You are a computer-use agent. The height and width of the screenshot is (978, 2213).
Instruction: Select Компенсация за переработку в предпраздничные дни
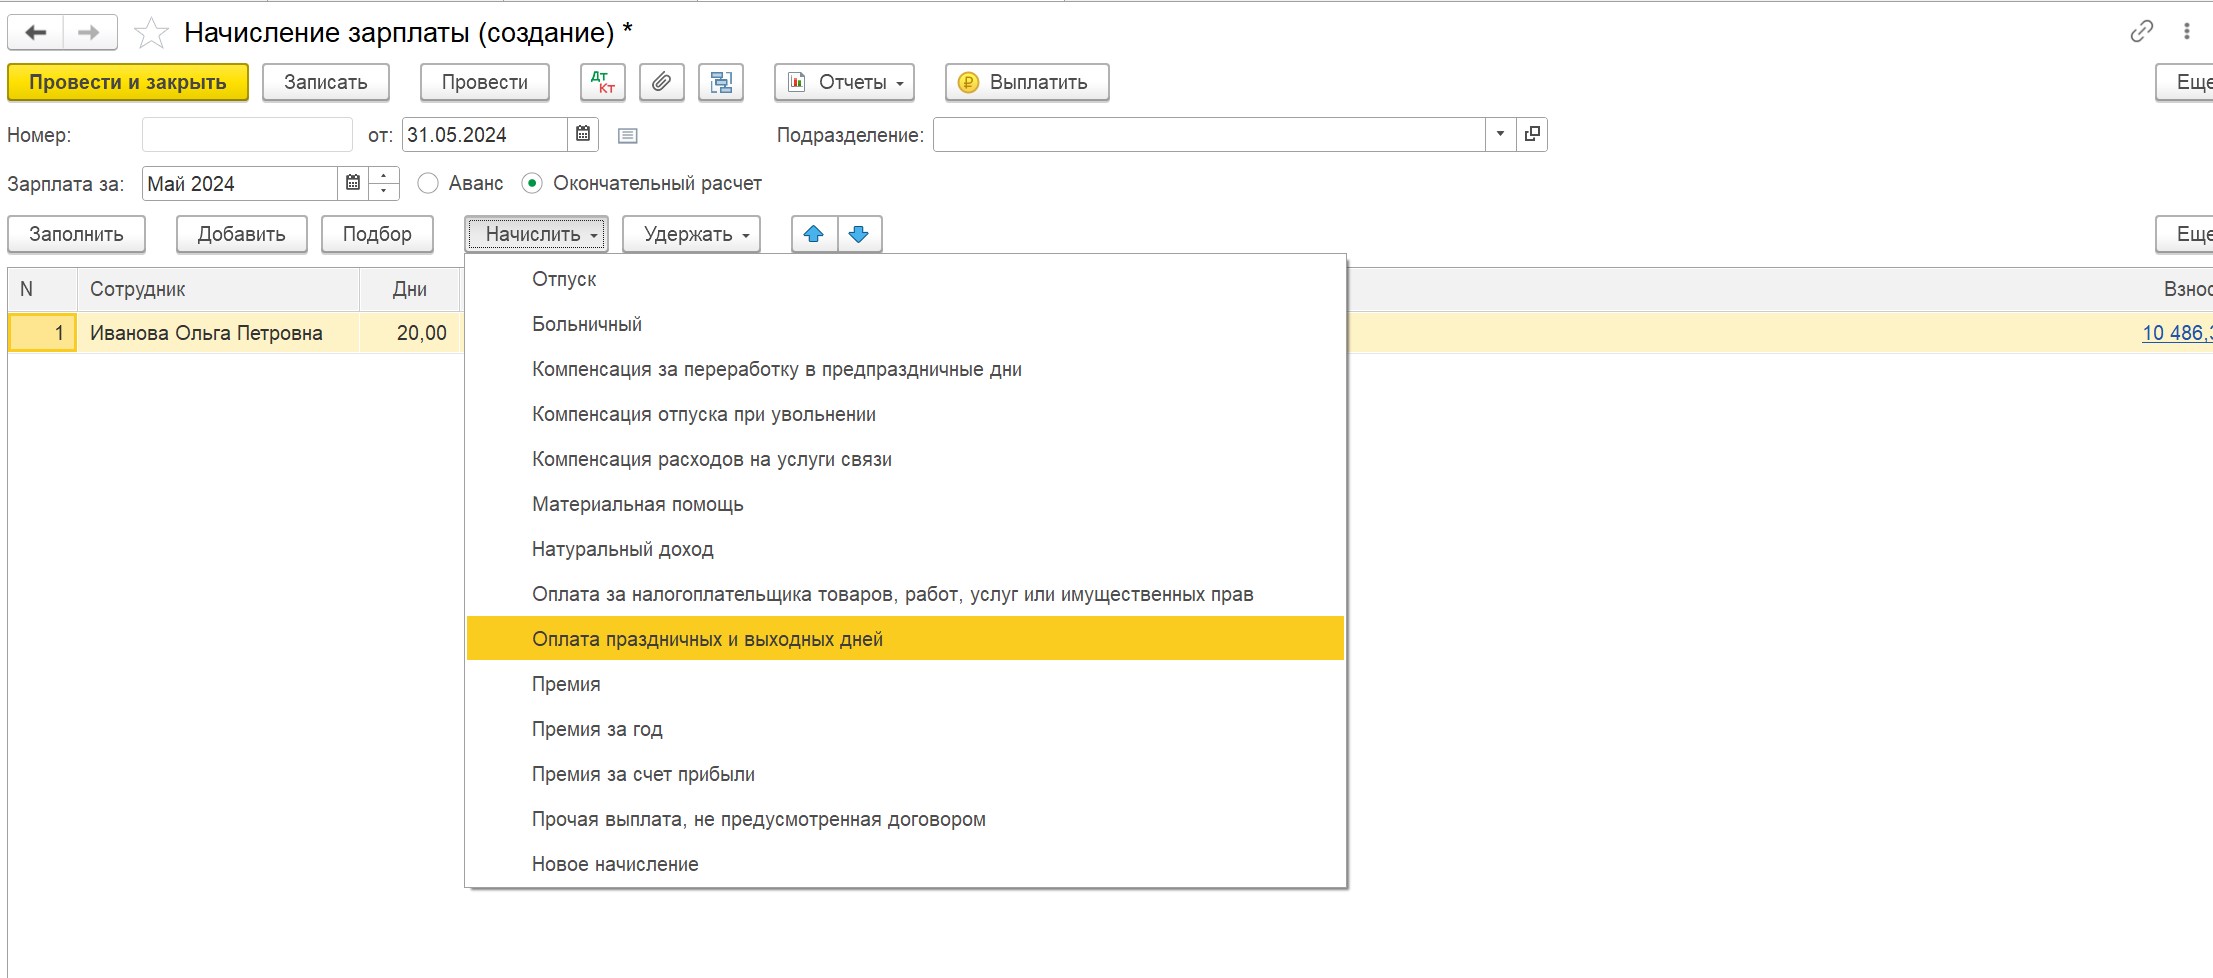click(x=905, y=369)
